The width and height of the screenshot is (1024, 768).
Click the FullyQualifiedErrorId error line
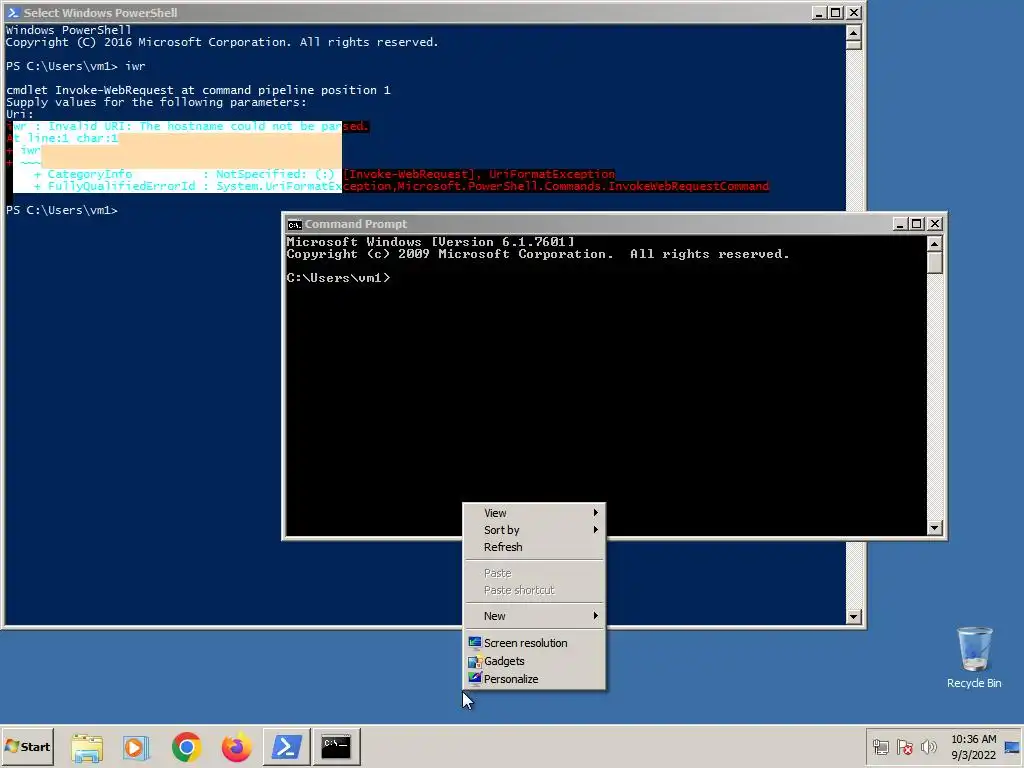401,186
